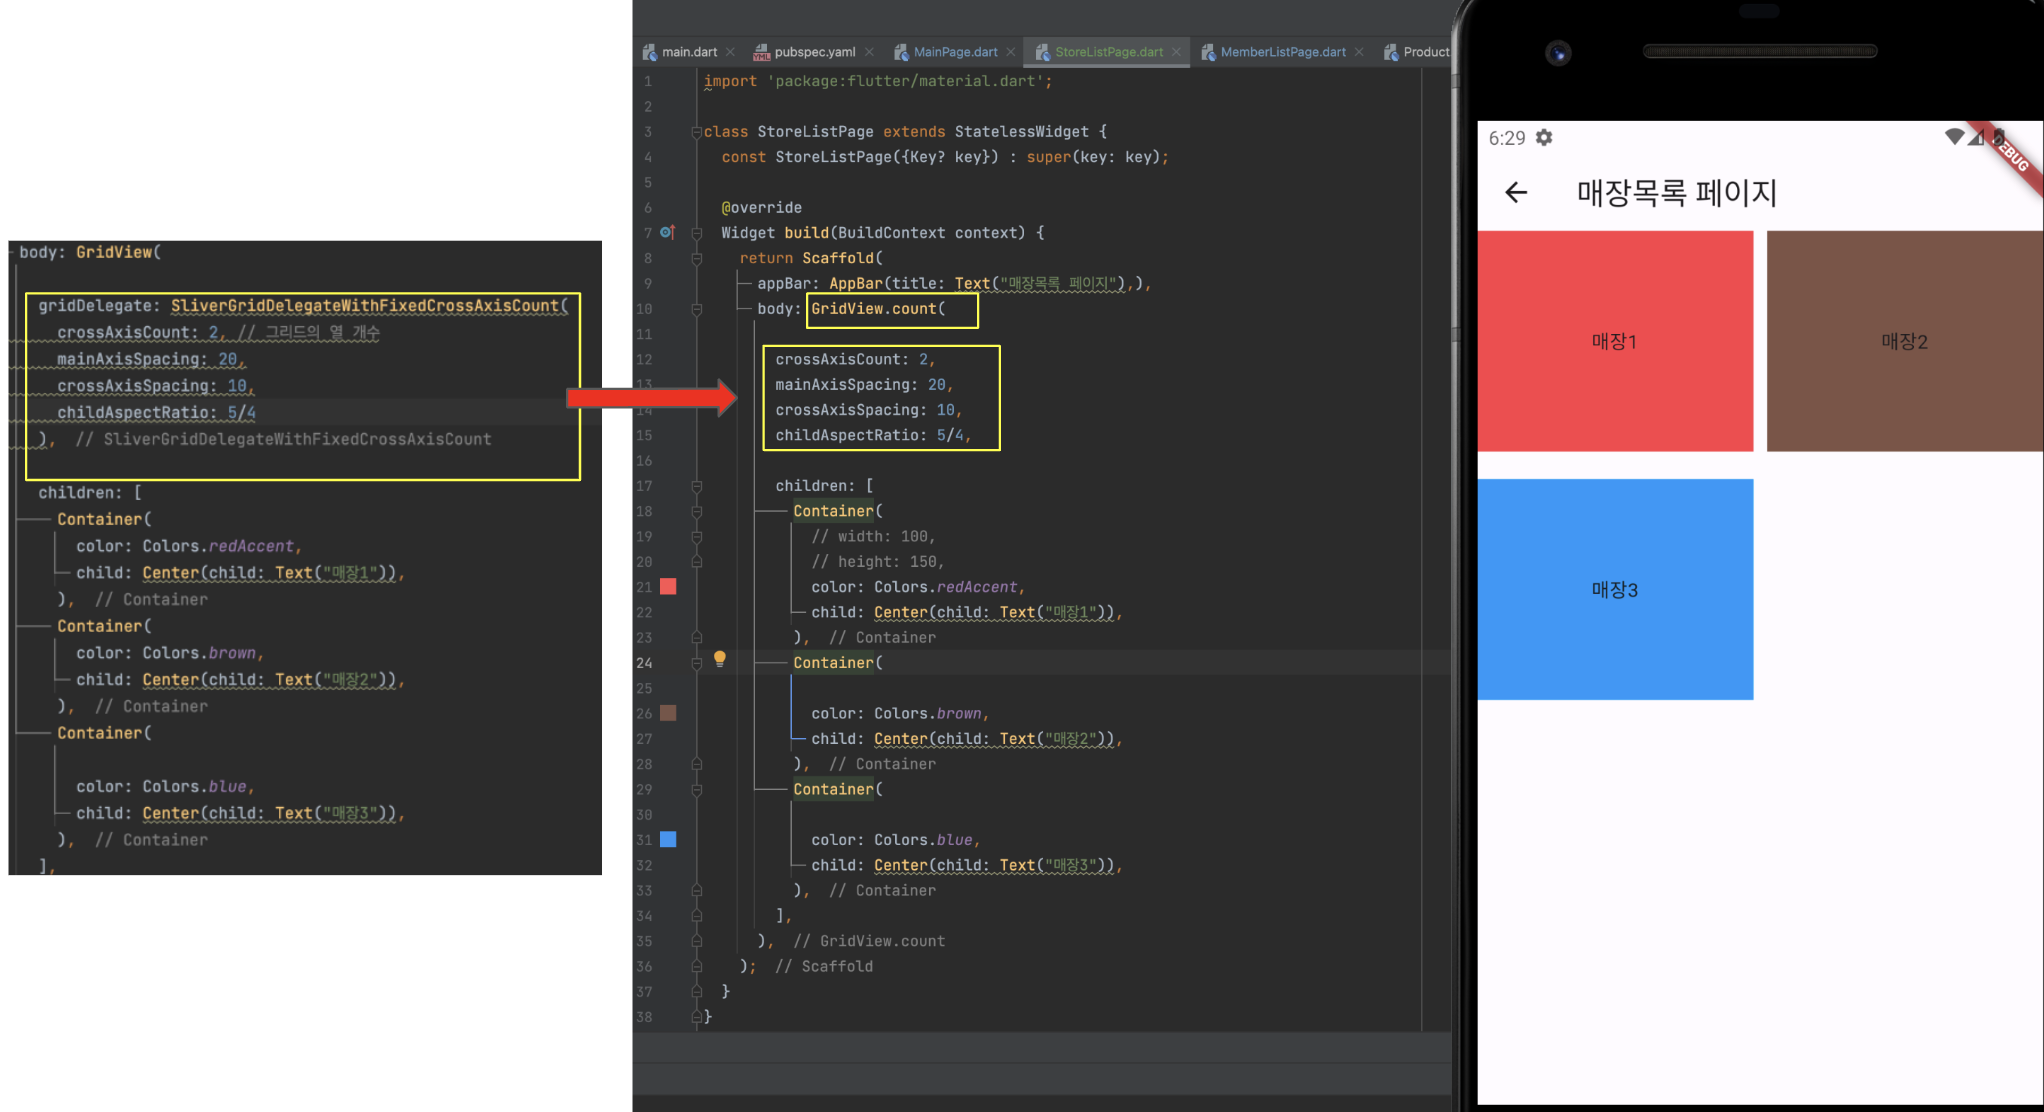Collapse the StoreListPage class fold marker
Image resolution: width=2044 pixels, height=1112 pixels.
click(697, 132)
